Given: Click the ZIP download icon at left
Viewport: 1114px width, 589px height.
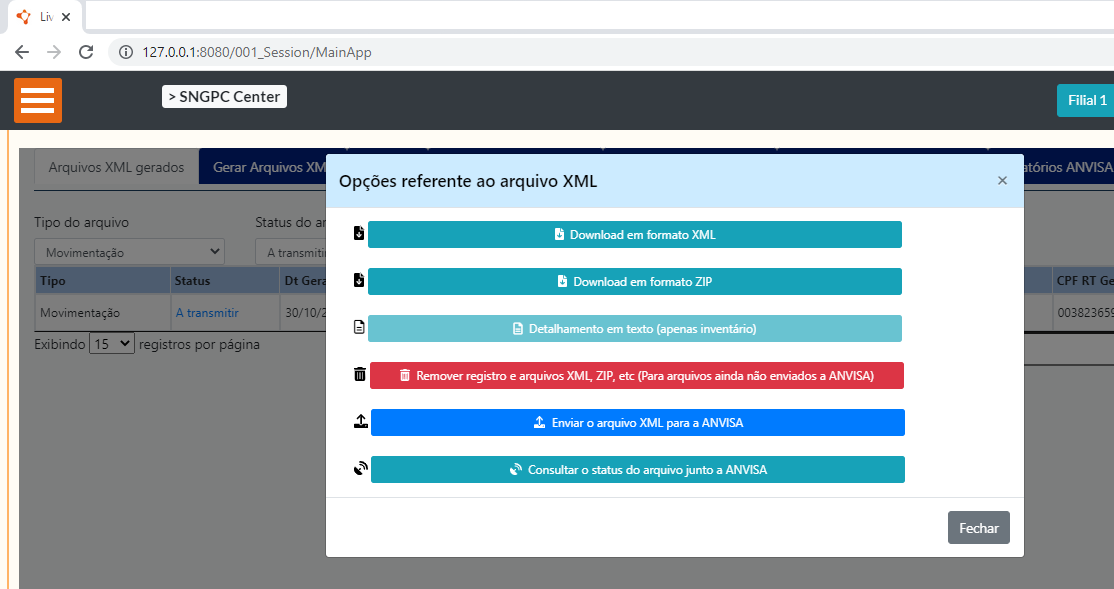Looking at the screenshot, I should 359,281.
